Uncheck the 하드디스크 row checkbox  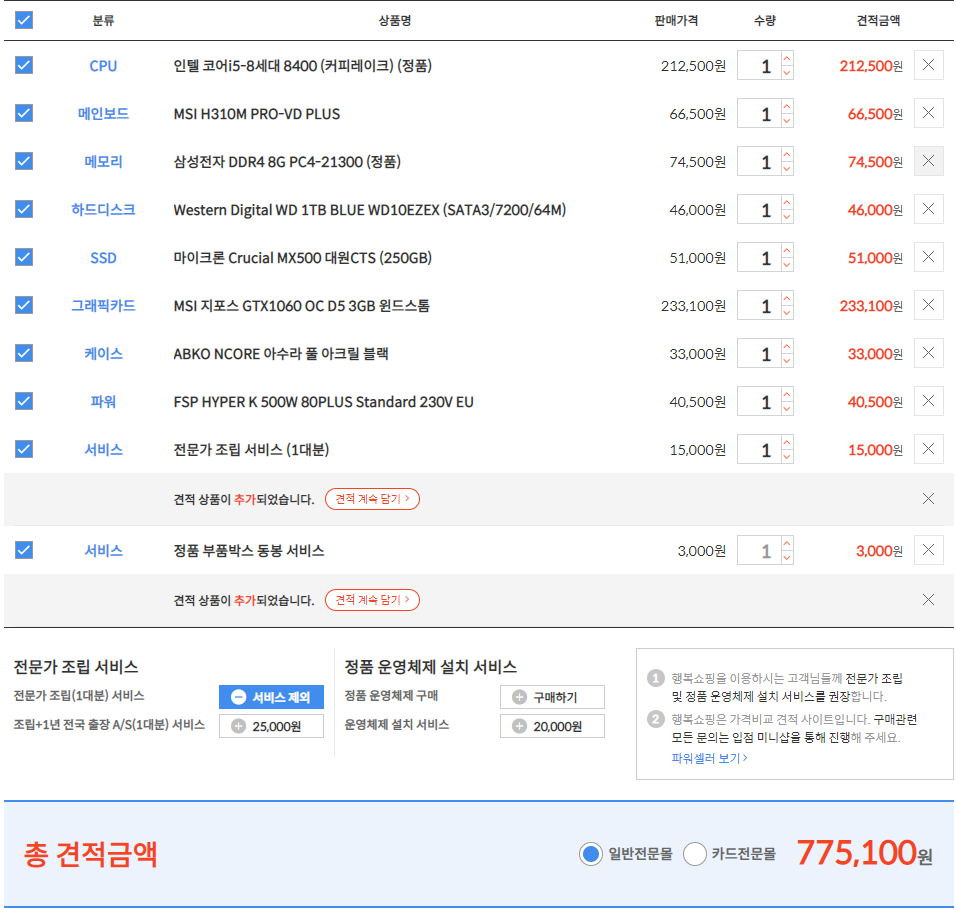tap(24, 209)
